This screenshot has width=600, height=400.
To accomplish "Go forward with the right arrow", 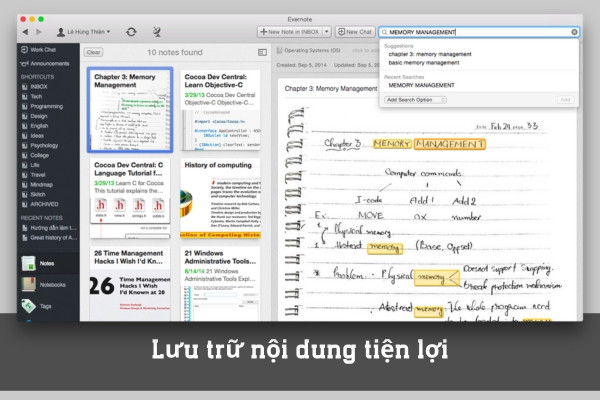I will tap(39, 32).
